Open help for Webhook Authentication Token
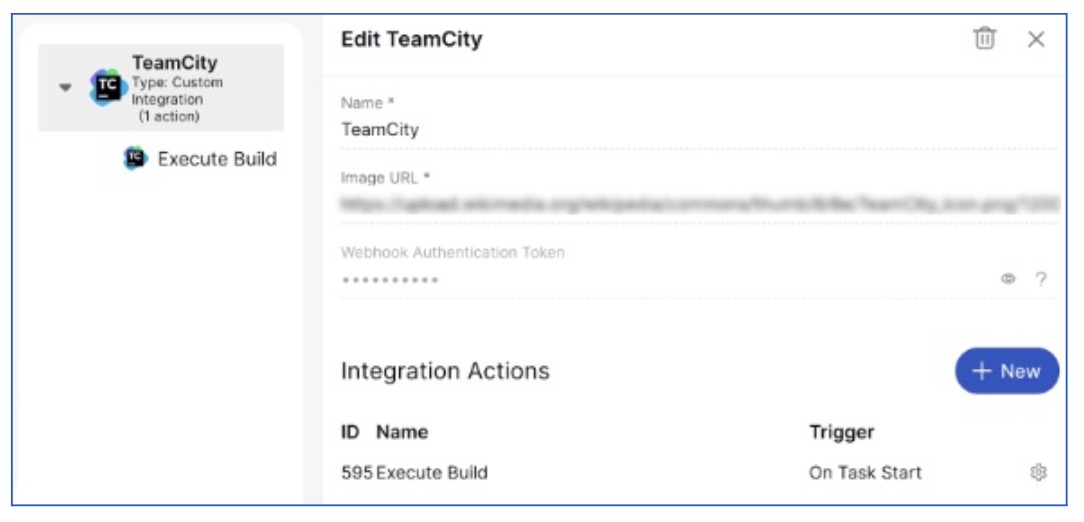 (1040, 279)
